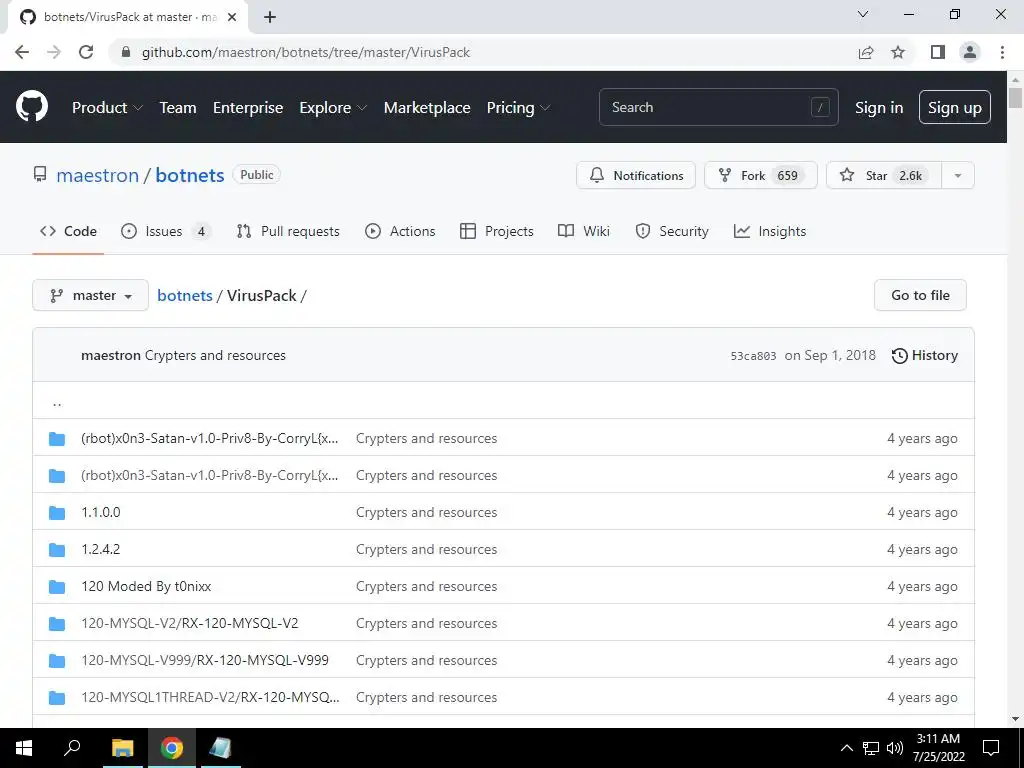Screen dimensions: 1024x768
Task: Click the page vertical scrollbar thumb
Action: click(1016, 98)
